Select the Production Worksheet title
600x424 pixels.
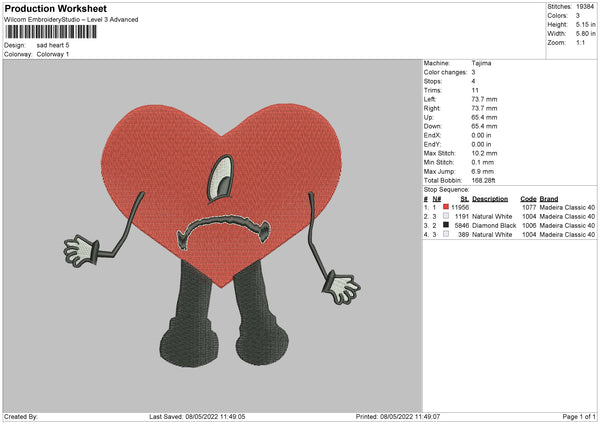pyautogui.click(x=55, y=8)
